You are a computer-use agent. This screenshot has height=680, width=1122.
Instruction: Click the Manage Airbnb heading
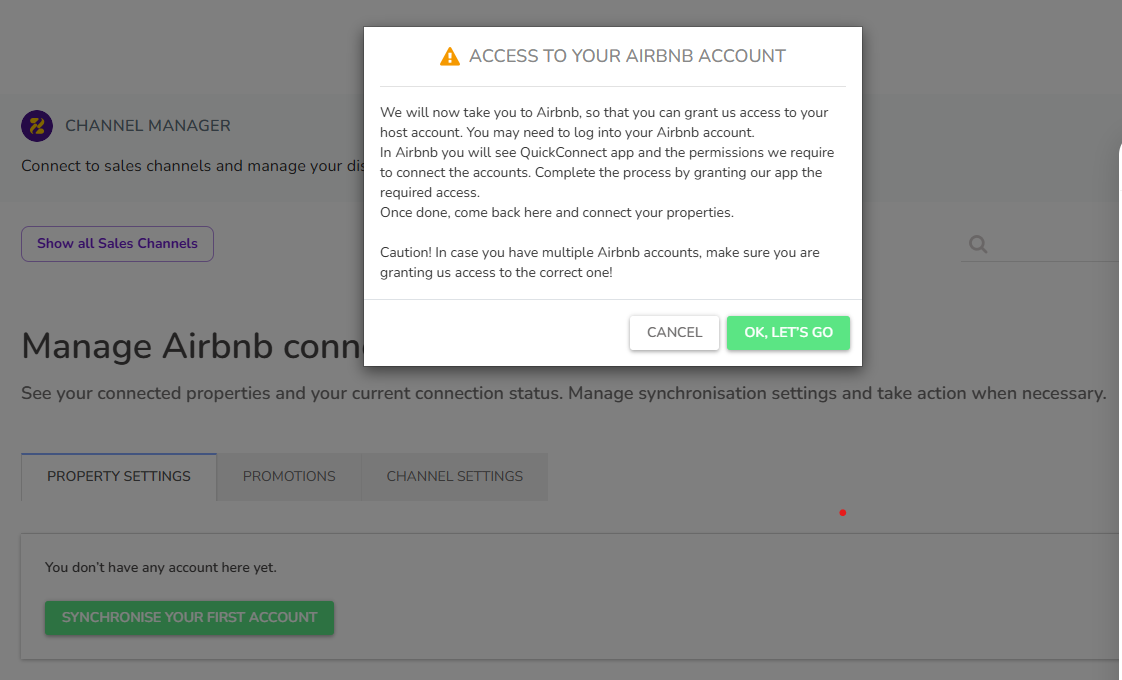[x=190, y=347]
